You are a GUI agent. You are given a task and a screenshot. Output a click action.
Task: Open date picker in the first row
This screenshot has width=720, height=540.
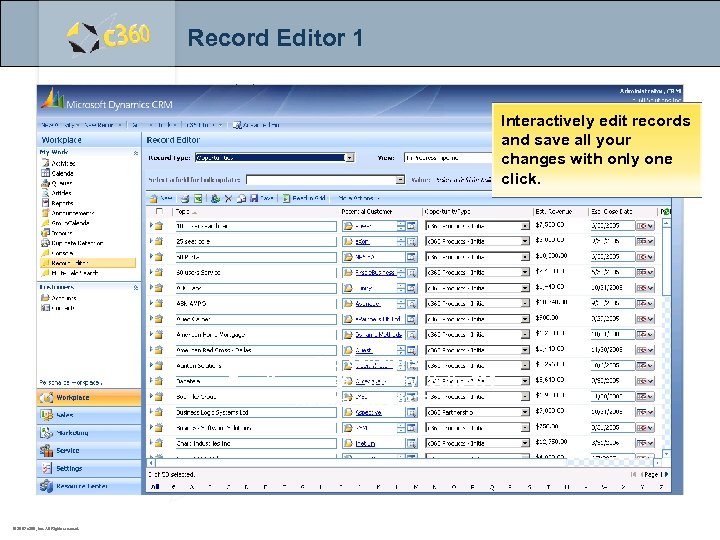tap(644, 226)
